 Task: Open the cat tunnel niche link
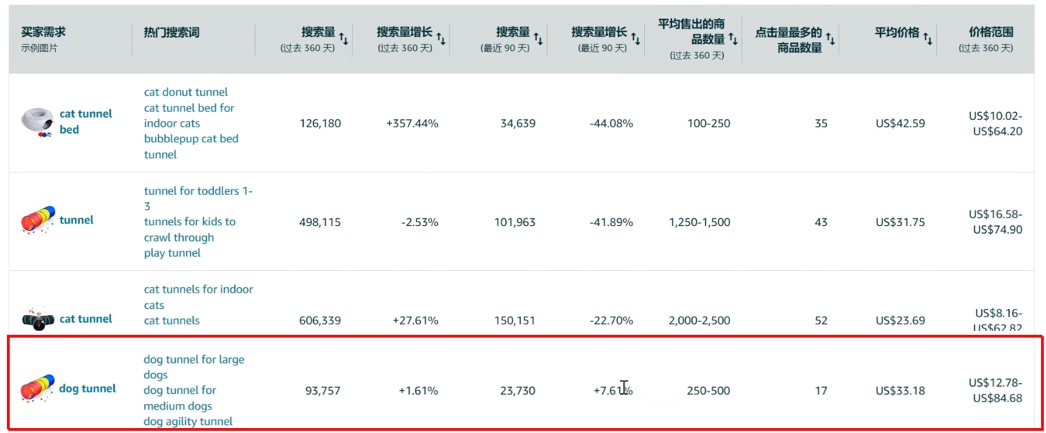85,319
